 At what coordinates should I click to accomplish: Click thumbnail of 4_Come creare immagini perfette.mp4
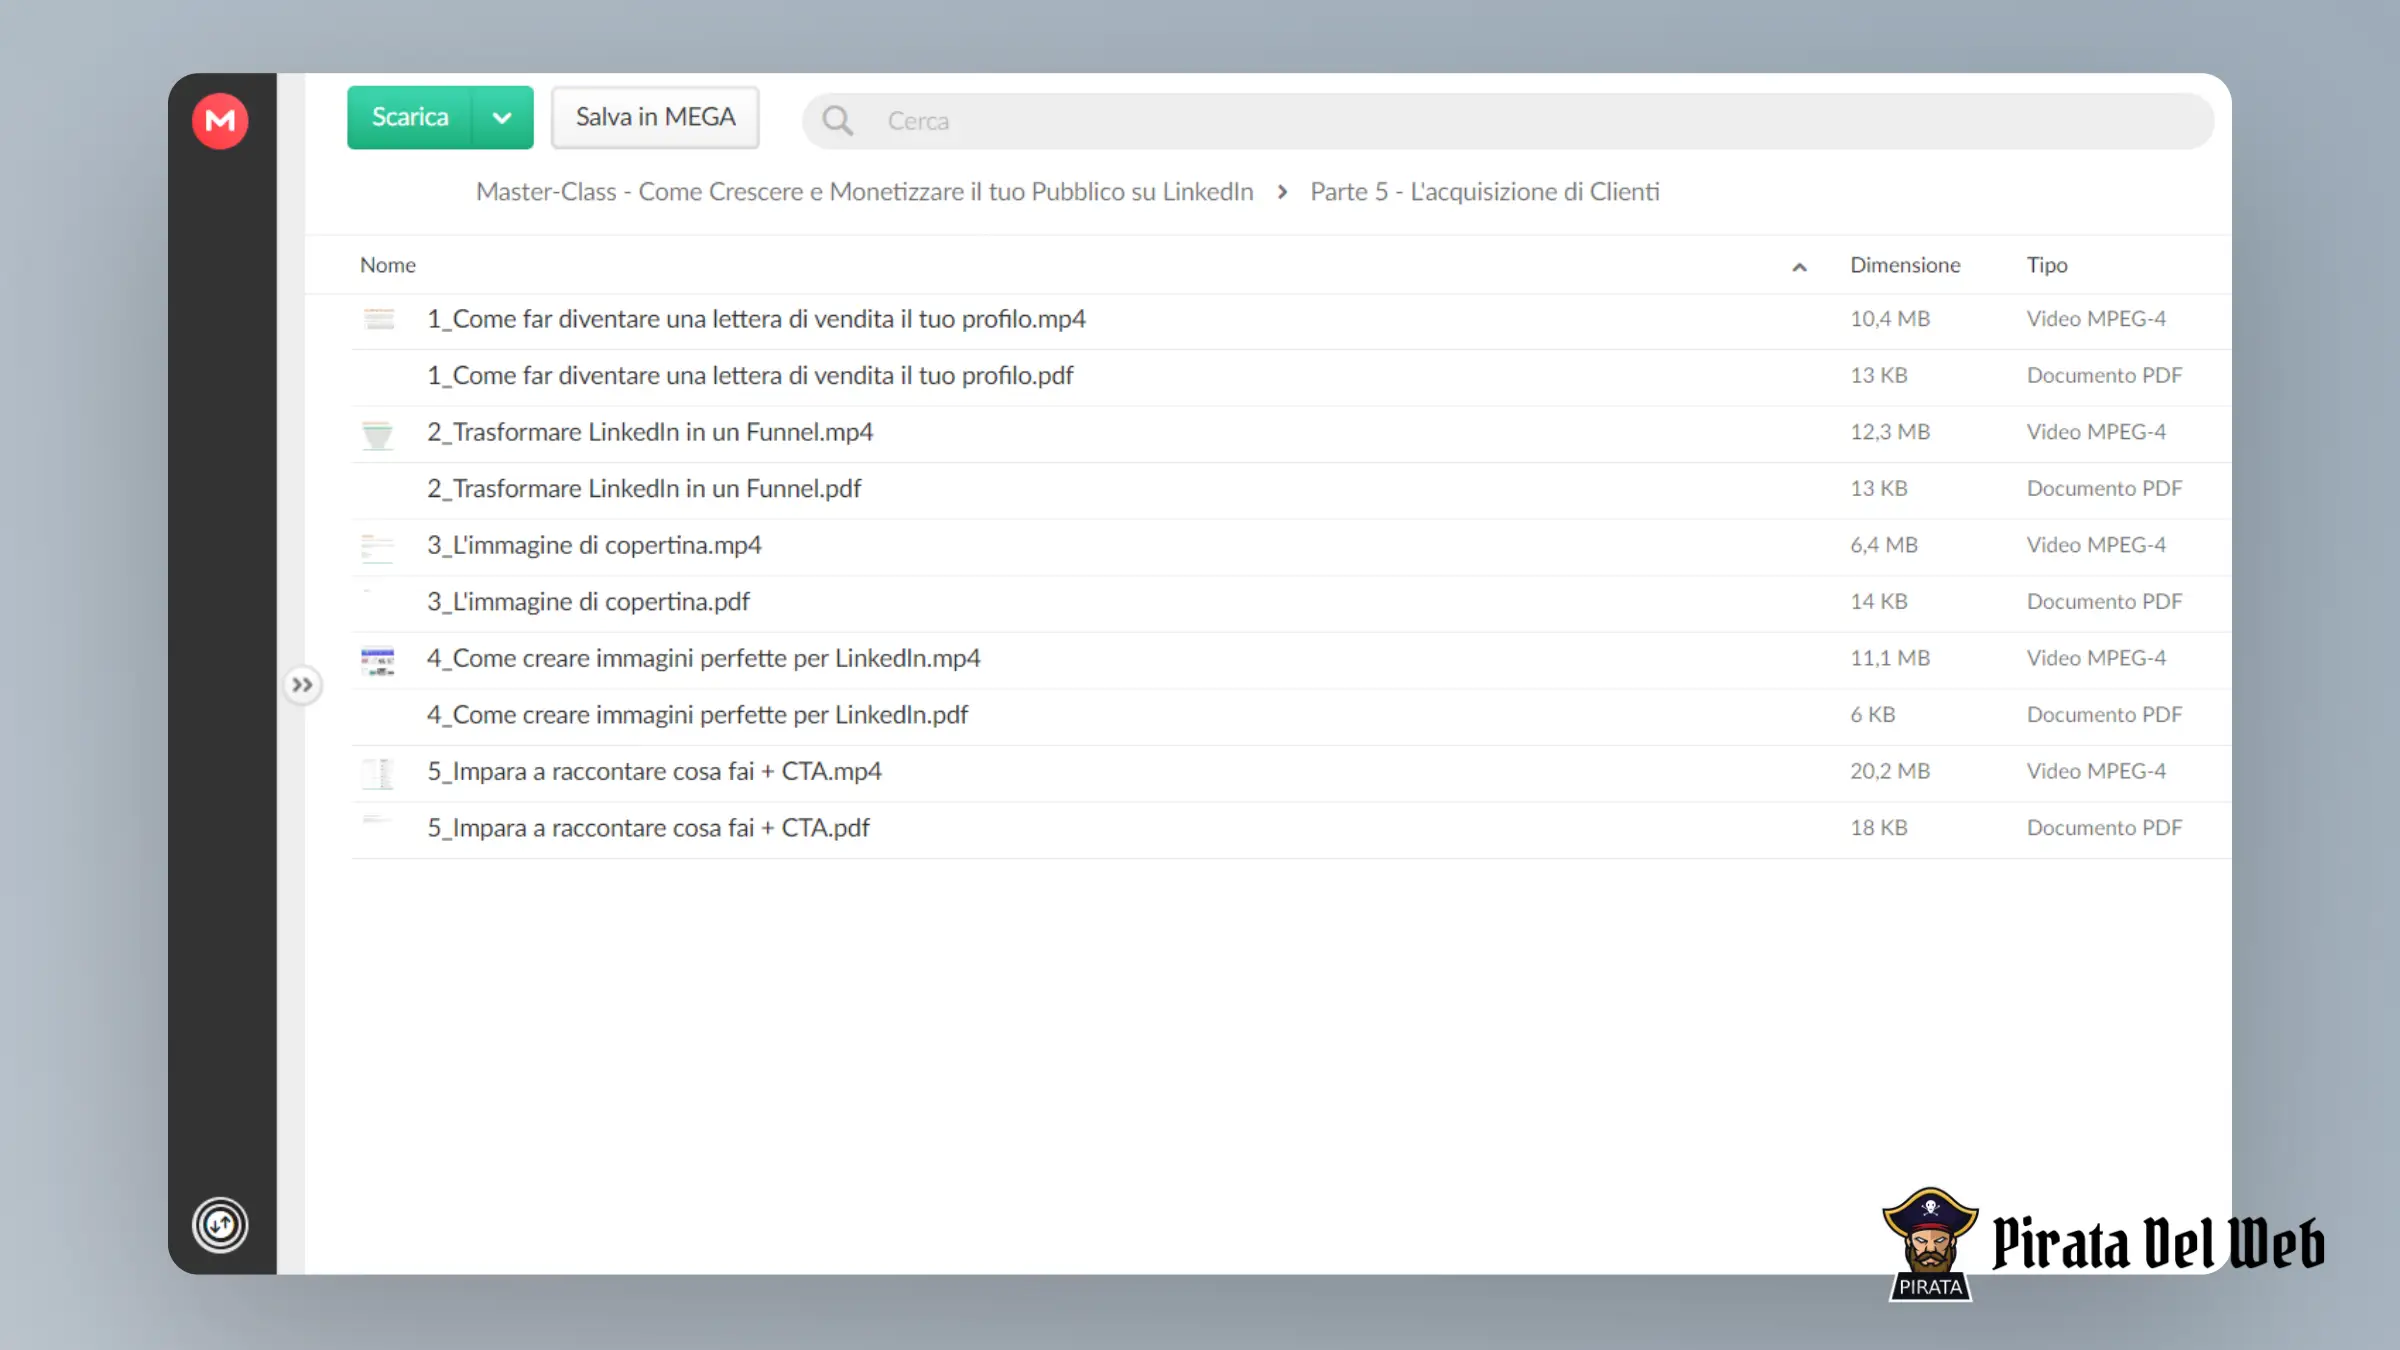378,660
